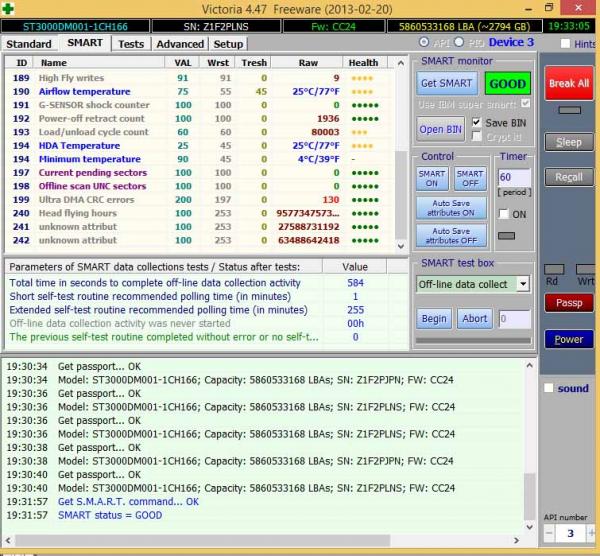This screenshot has height=556, width=600.
Task: Click the Open BIN button
Action: coord(440,129)
